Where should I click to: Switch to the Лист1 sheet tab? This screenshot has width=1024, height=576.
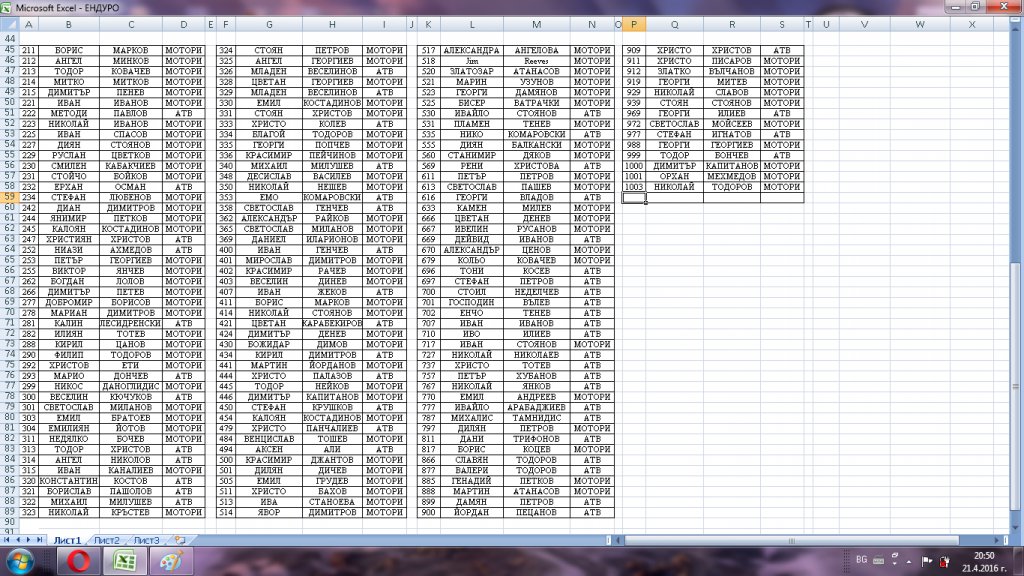pyautogui.click(x=67, y=540)
